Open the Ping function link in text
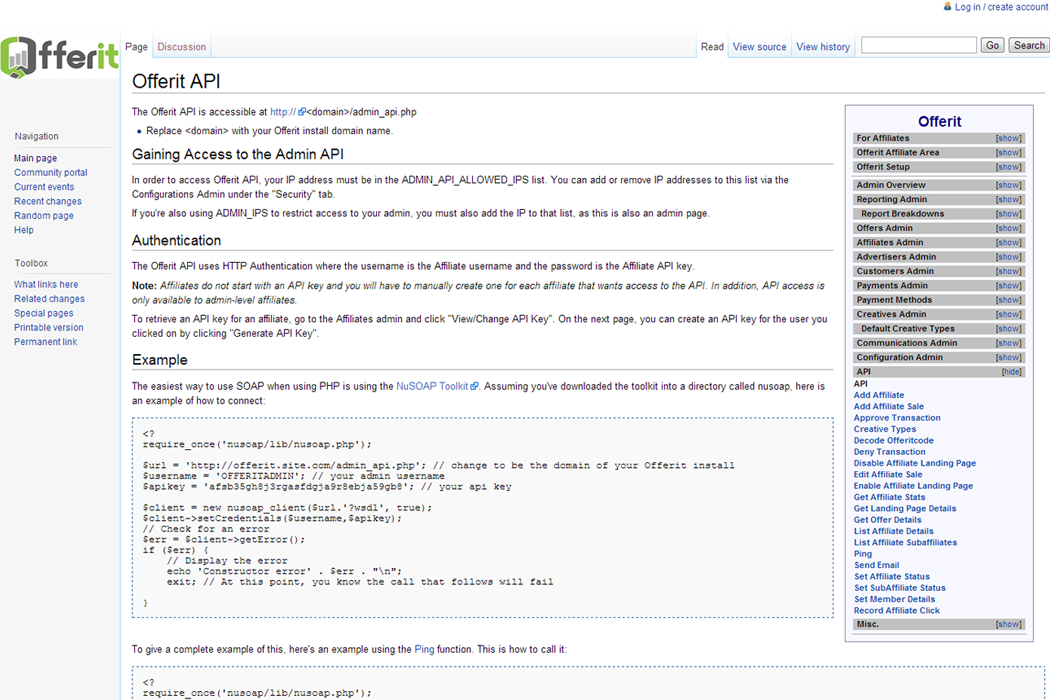 coord(425,649)
